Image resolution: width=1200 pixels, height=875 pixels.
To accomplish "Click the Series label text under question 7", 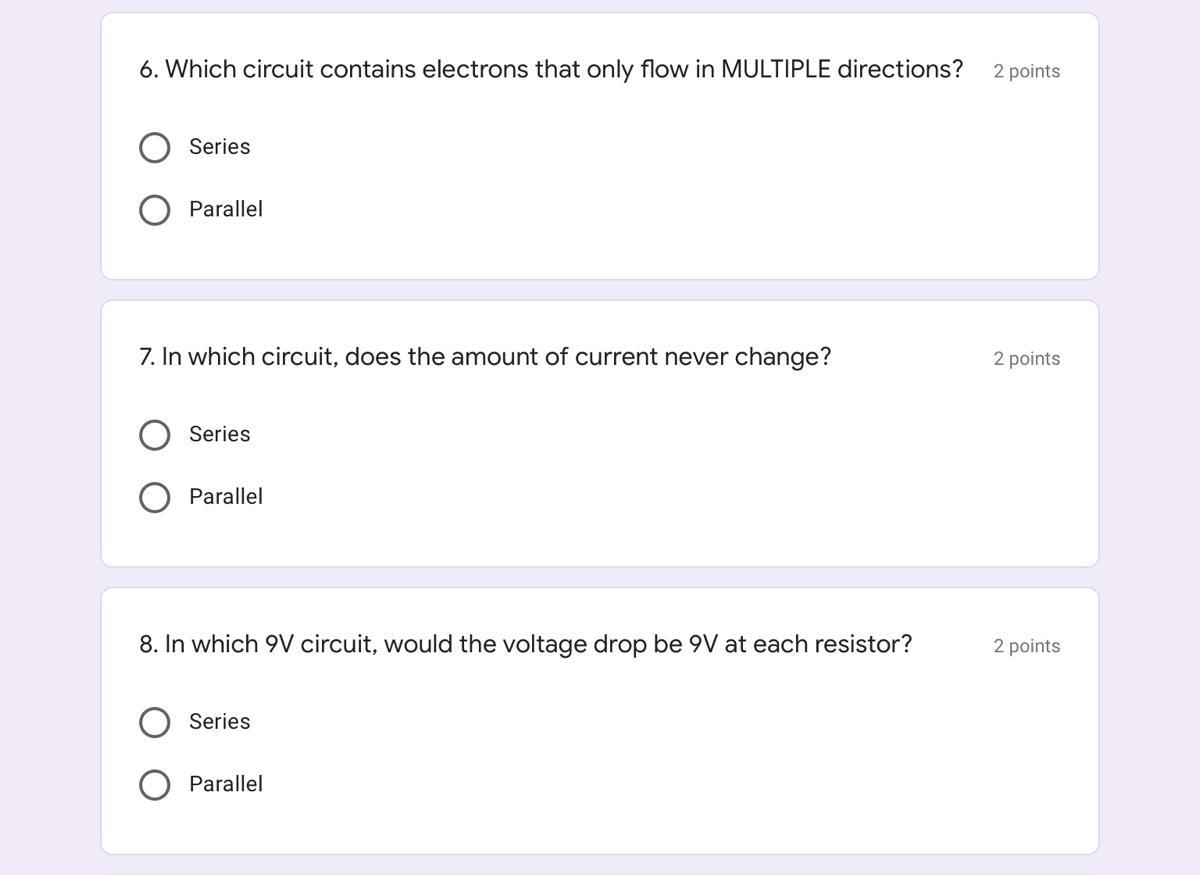I will (x=219, y=434).
